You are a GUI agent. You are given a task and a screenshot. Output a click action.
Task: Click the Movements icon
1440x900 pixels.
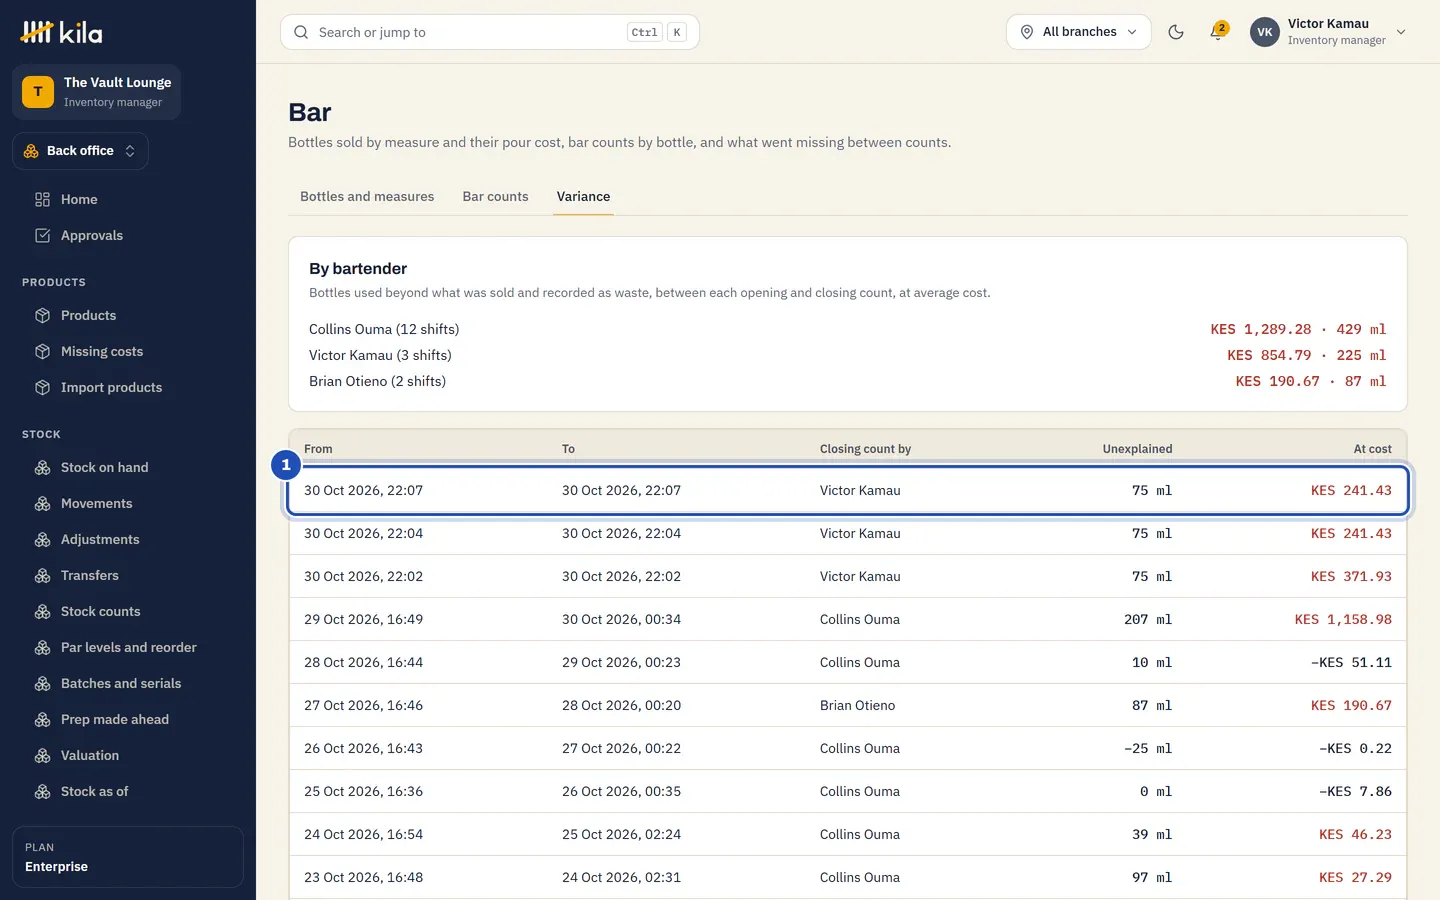pos(42,503)
